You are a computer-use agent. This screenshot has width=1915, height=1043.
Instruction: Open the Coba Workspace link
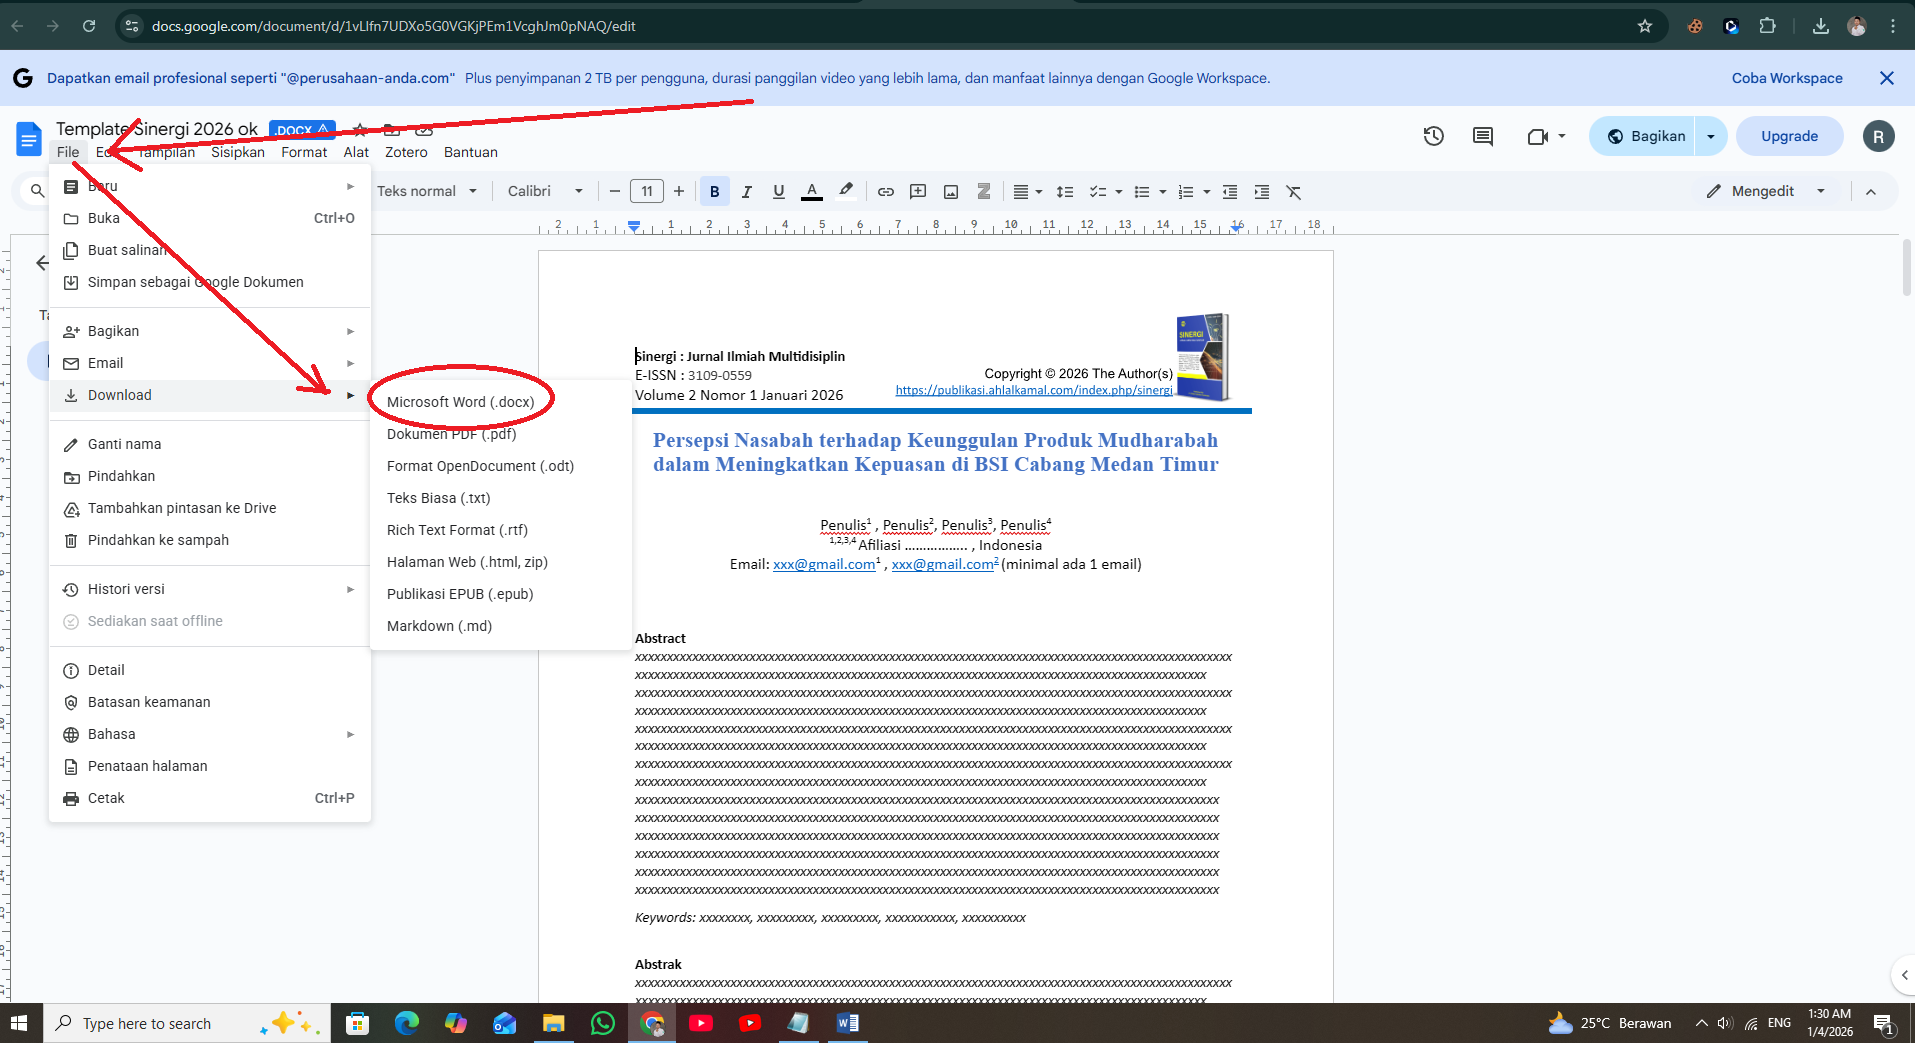coord(1786,78)
